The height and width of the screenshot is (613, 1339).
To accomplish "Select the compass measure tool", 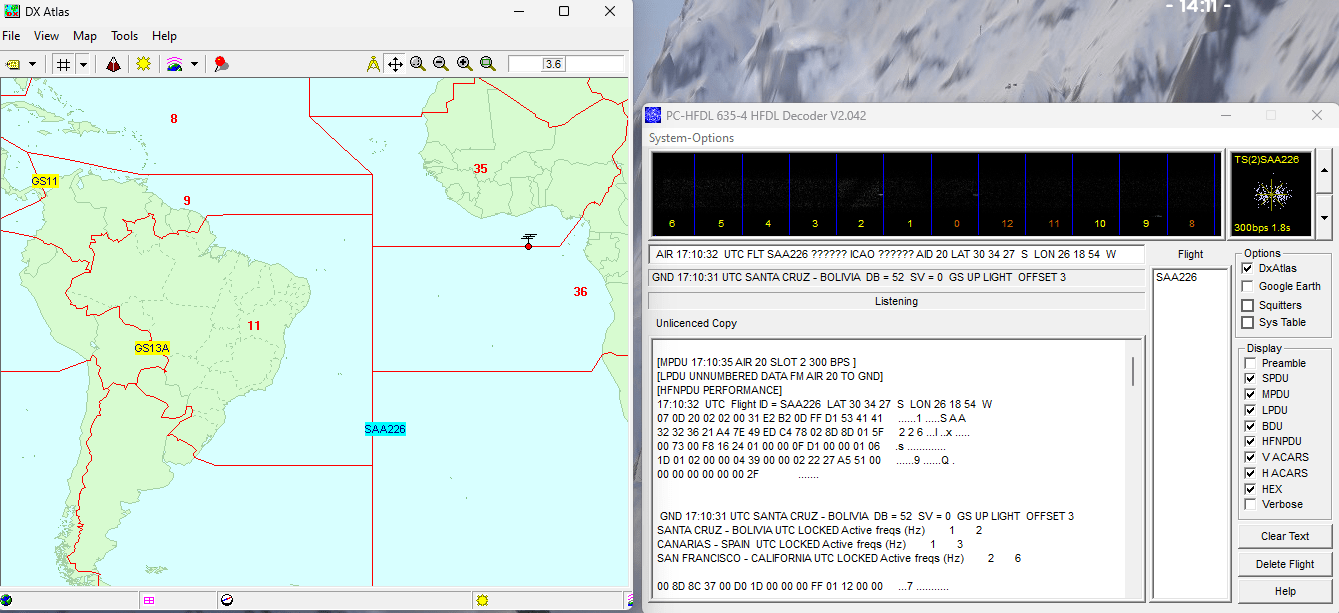I will pos(373,64).
